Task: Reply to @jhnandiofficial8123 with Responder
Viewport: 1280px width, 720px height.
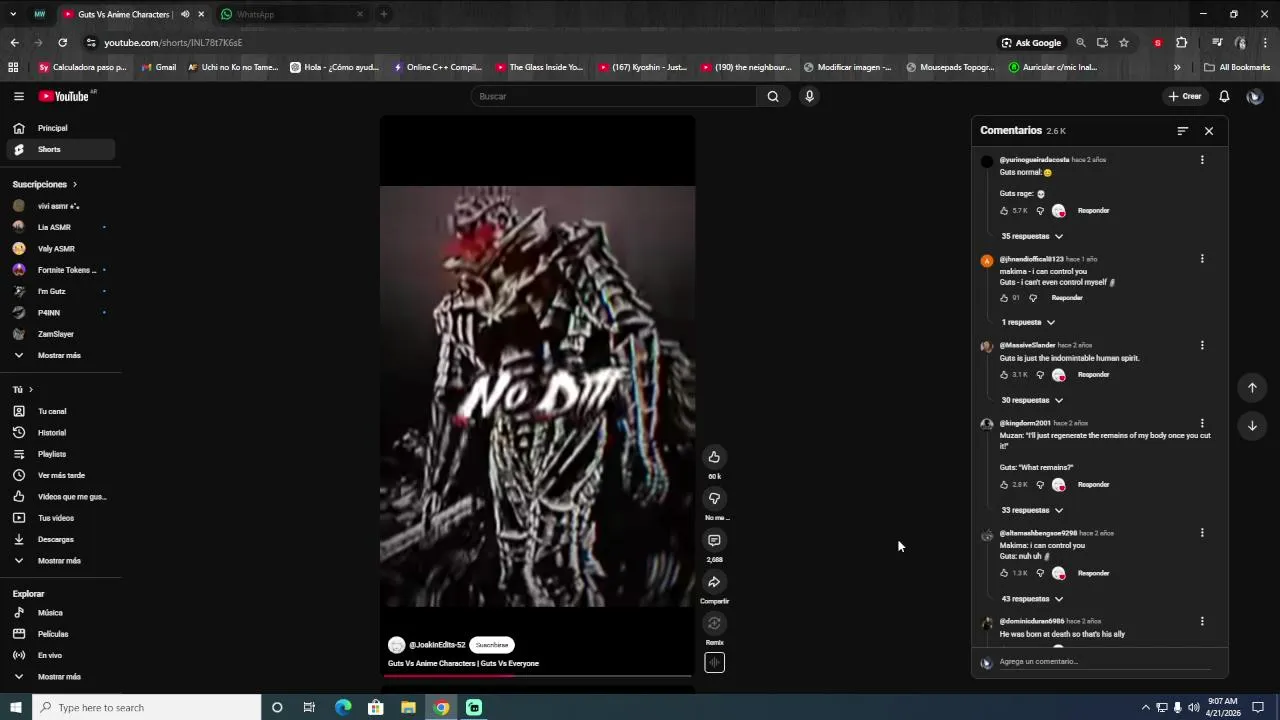Action: [x=1067, y=298]
